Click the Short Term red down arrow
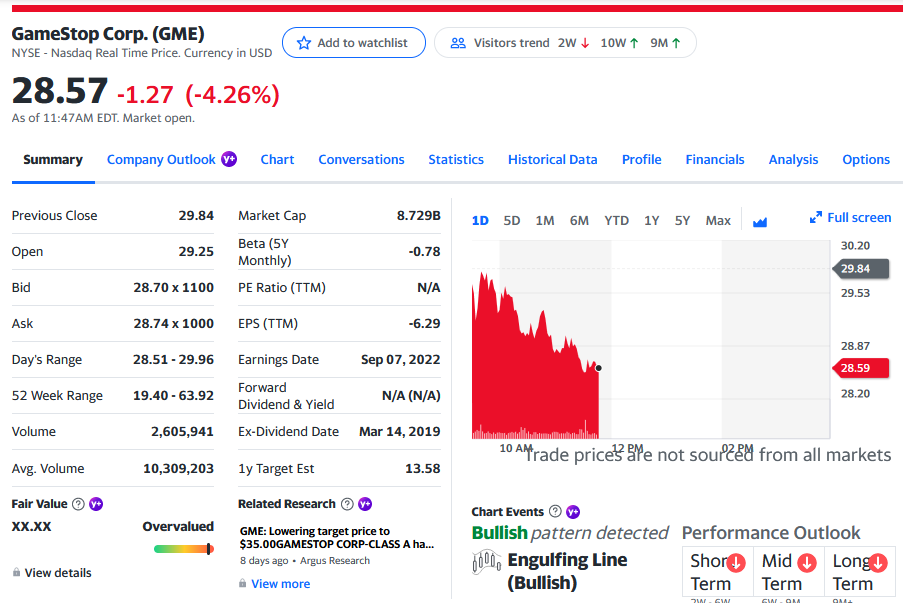This screenshot has height=603, width=903. pos(735,563)
